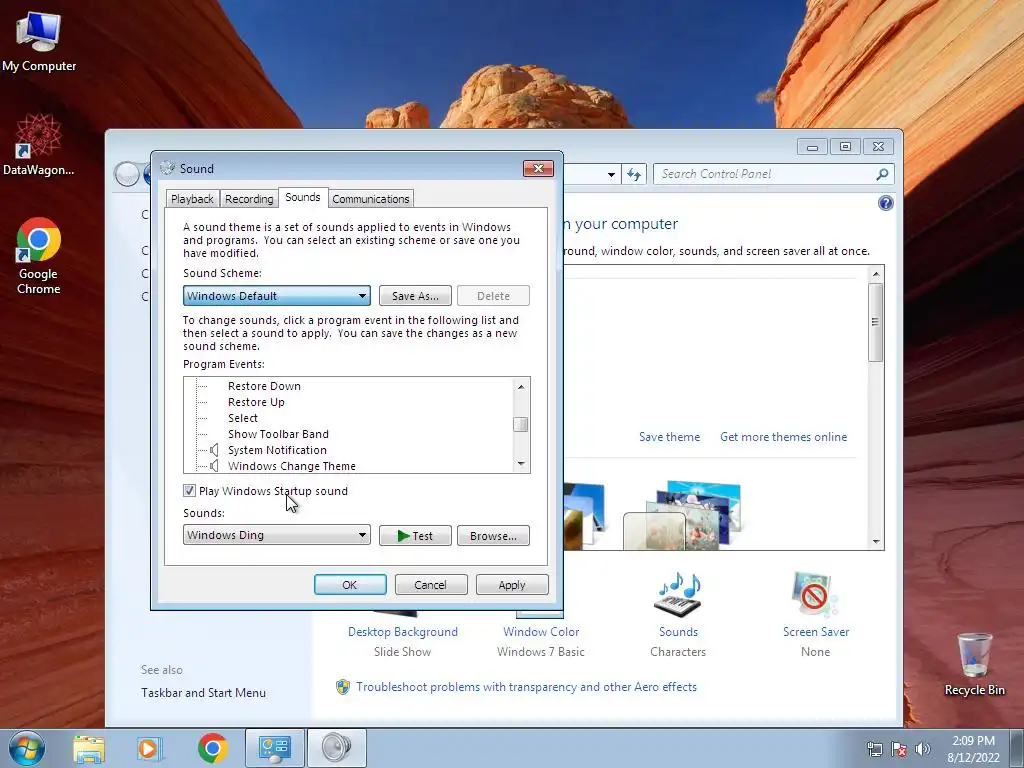This screenshot has height=768, width=1024.
Task: Open the Action Center flag tray icon
Action: (899, 749)
